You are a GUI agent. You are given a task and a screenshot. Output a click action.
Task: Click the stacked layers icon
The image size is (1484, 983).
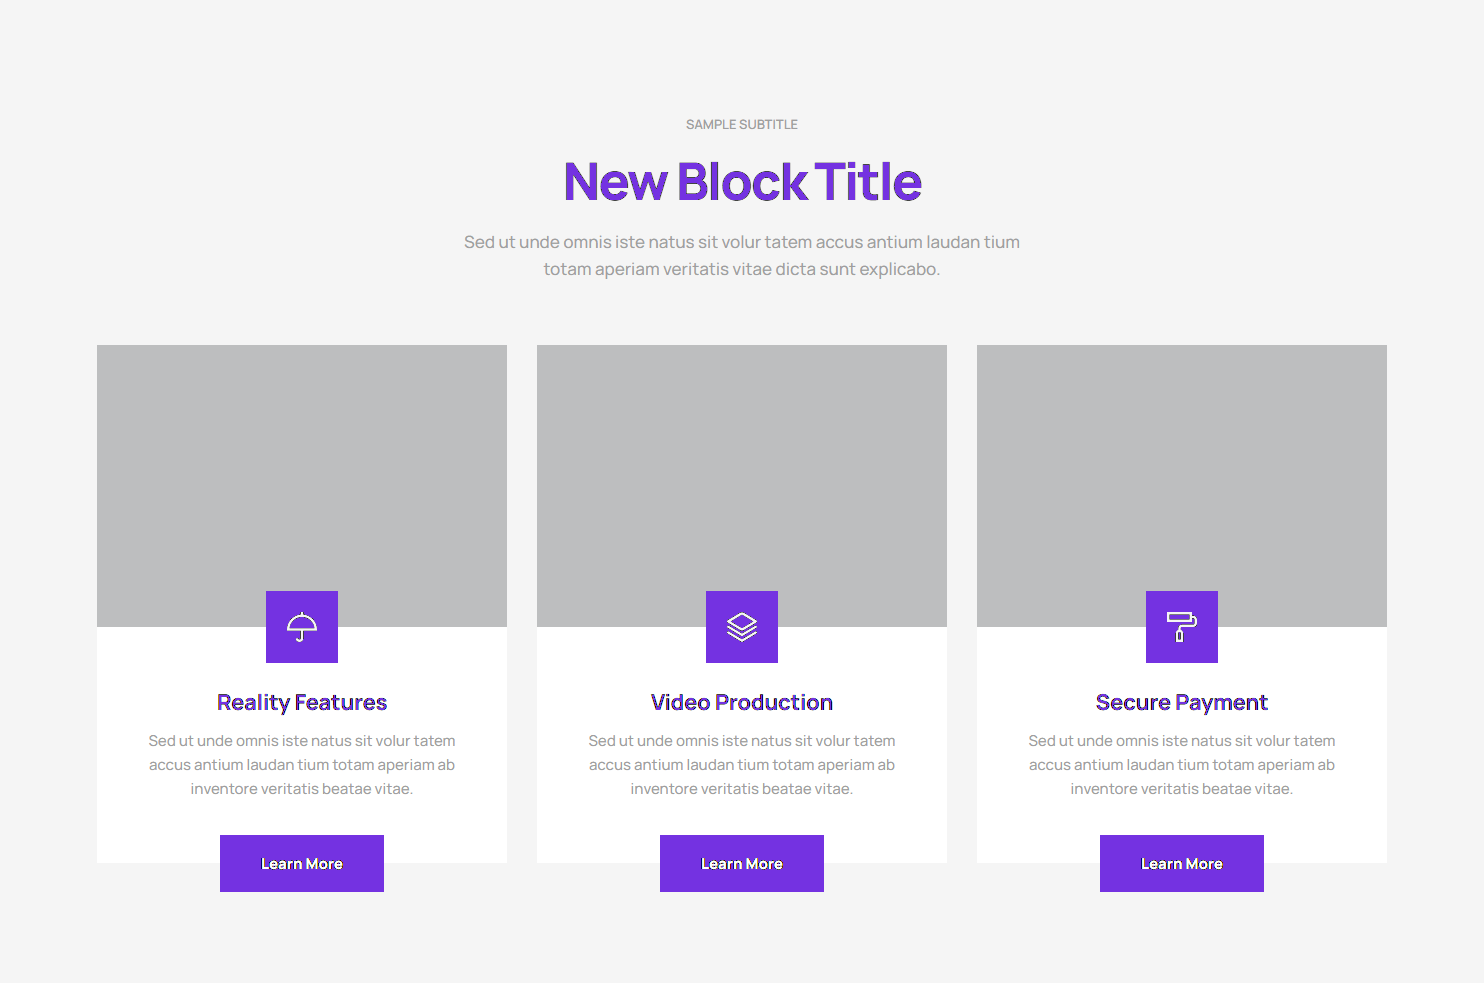click(742, 627)
